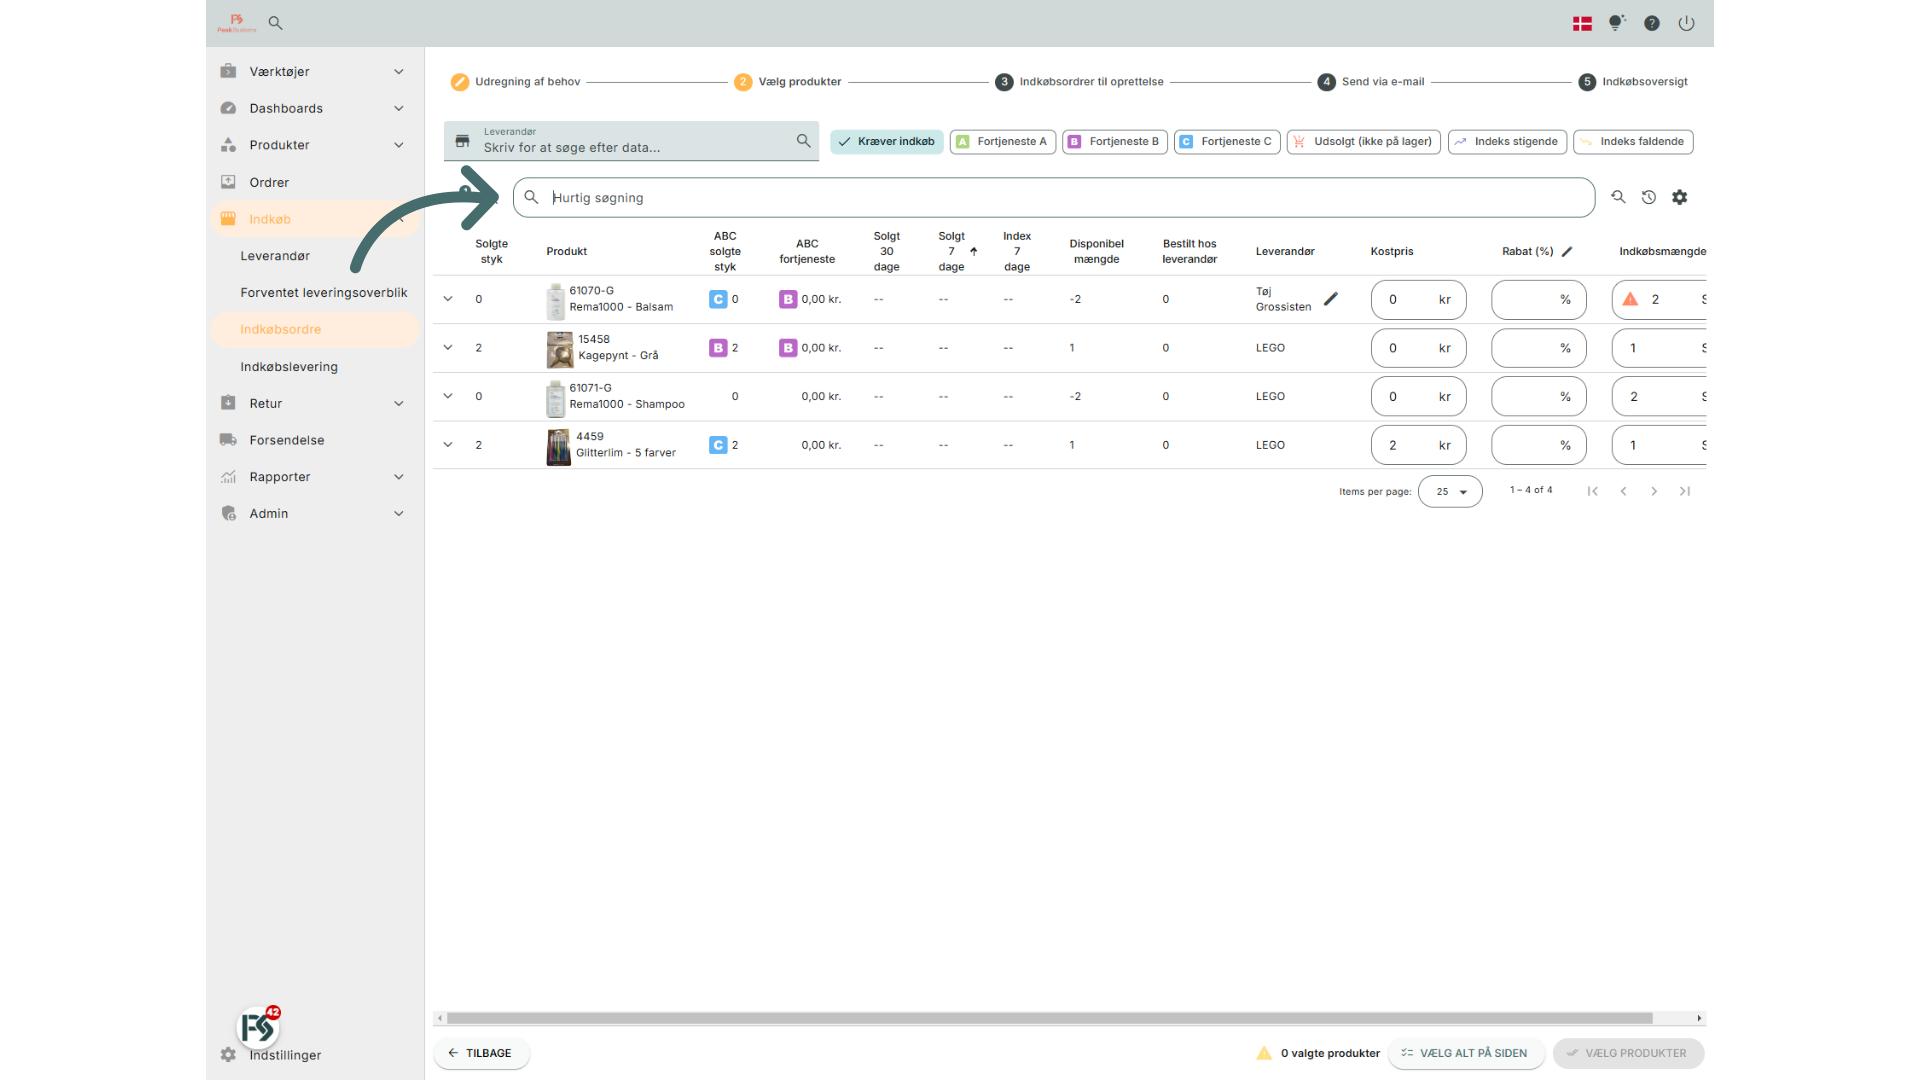The width and height of the screenshot is (1920, 1080).
Task: Open Forventet leveringsoverblik submenu item
Action: pos(324,293)
